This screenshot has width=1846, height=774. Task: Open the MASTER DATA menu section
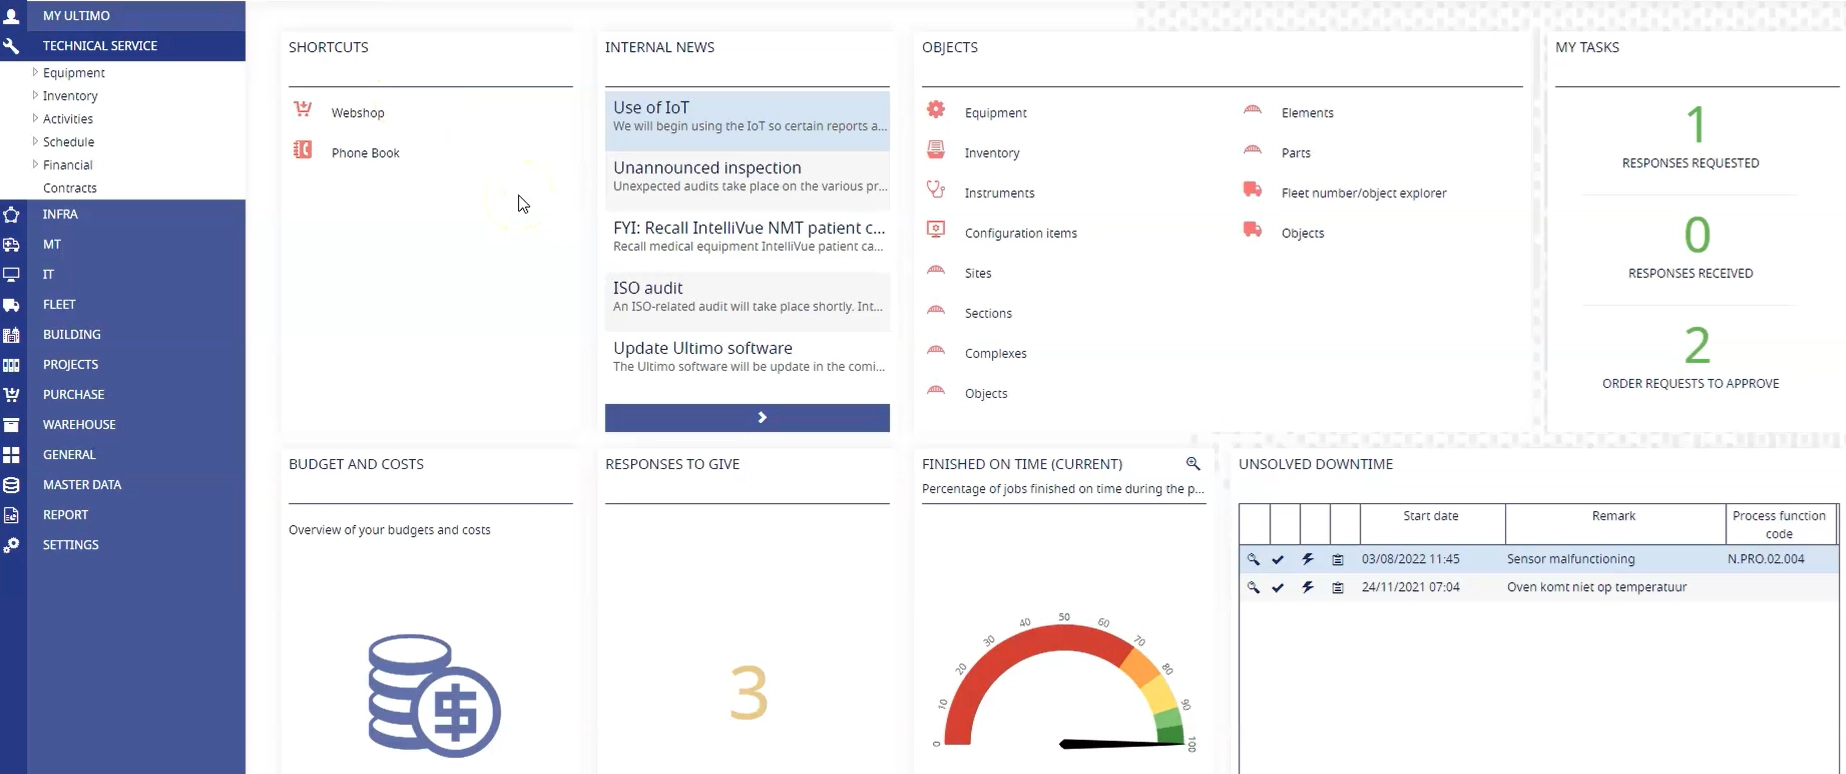coord(82,484)
